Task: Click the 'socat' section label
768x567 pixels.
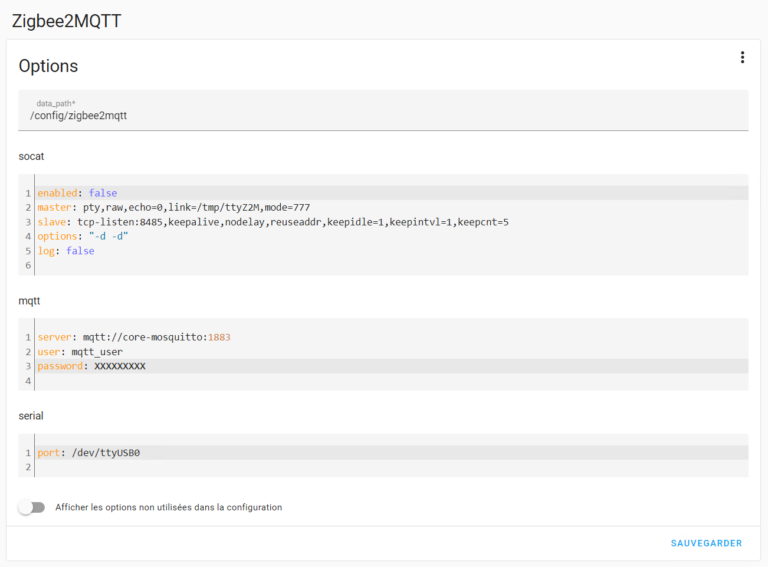Action: tap(31, 156)
